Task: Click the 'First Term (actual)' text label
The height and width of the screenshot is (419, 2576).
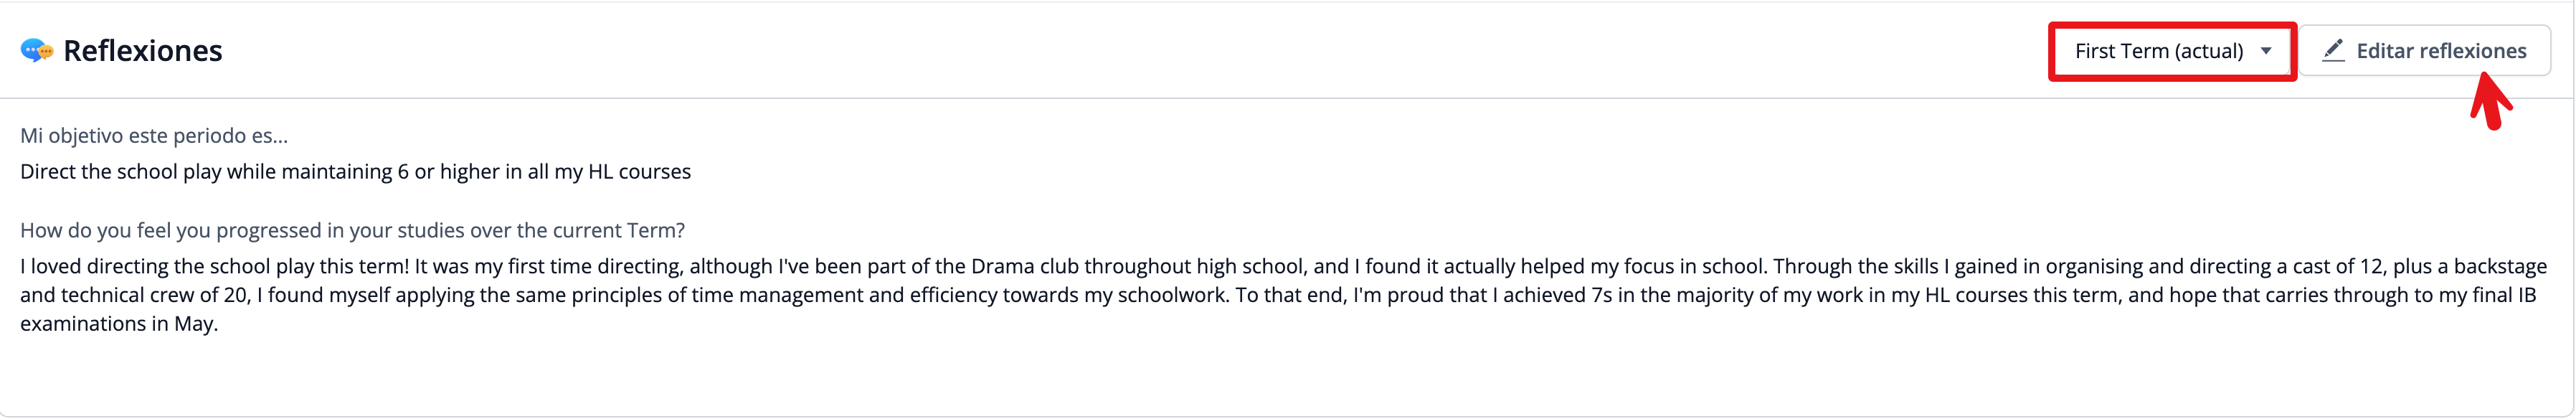Action: 2158,51
